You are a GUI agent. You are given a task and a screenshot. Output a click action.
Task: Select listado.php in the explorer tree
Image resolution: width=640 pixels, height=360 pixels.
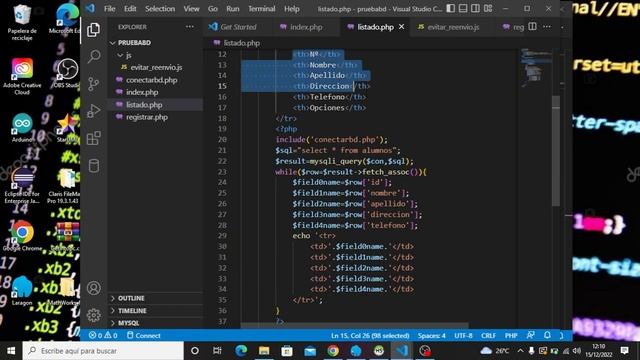[155, 105]
